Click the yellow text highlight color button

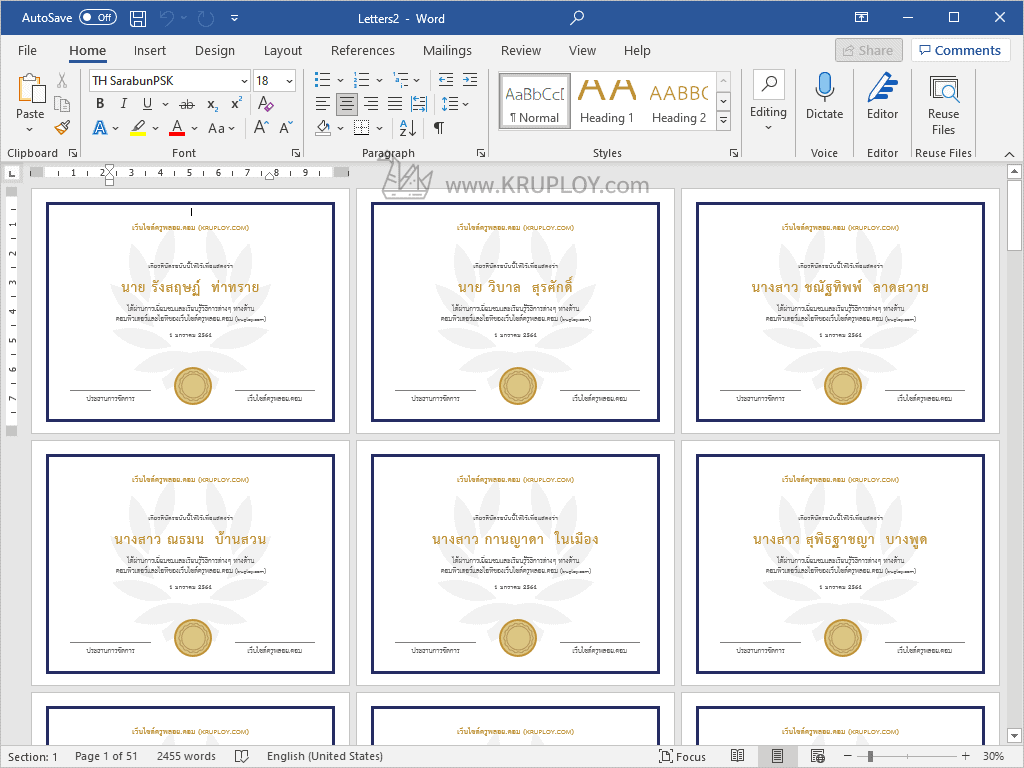pos(138,128)
